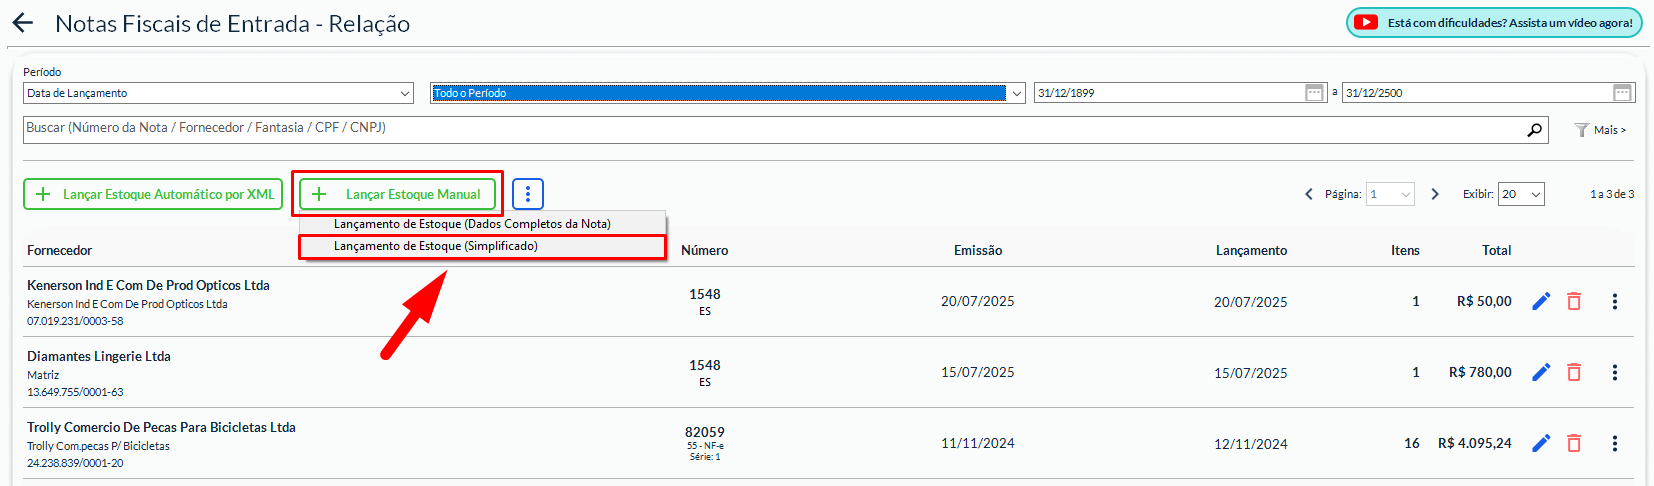The width and height of the screenshot is (1654, 486).
Task: Delete the Trolly Comercio invoice row
Action: click(x=1574, y=443)
